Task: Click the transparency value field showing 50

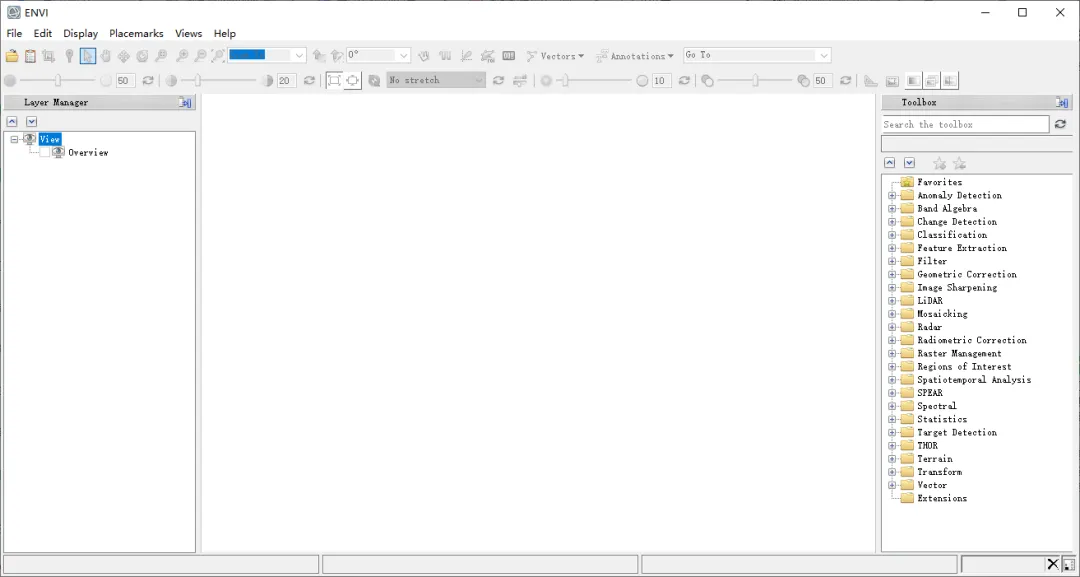Action: (822, 81)
